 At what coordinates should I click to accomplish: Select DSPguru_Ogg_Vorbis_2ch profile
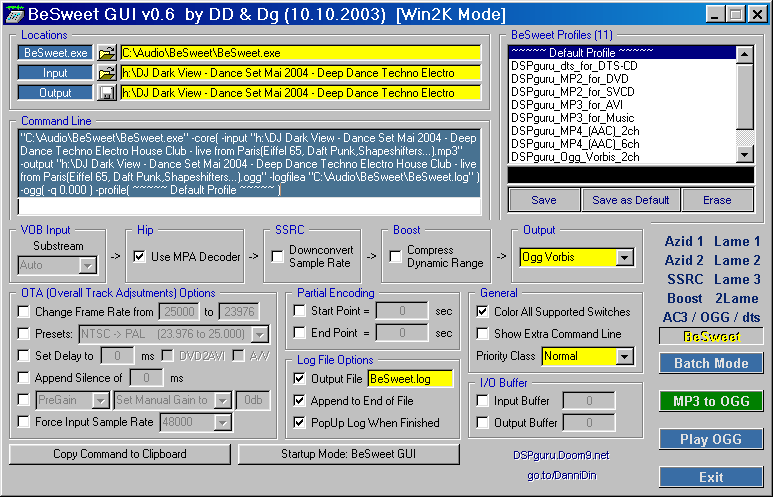point(622,157)
